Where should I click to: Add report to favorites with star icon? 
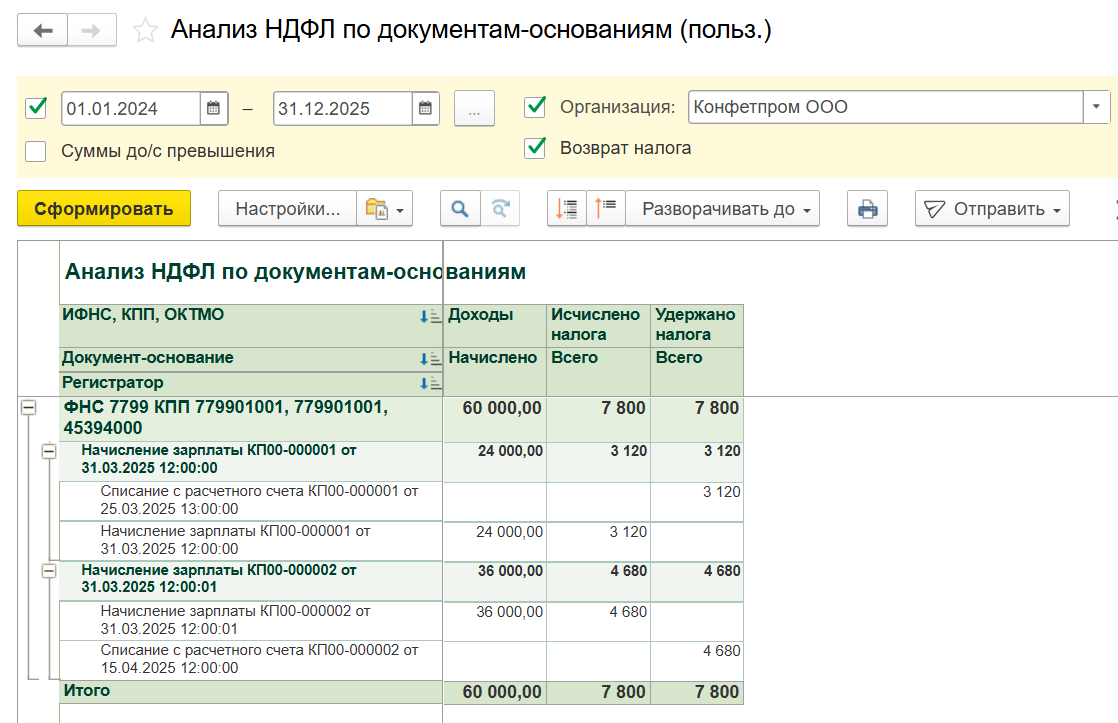tap(145, 30)
